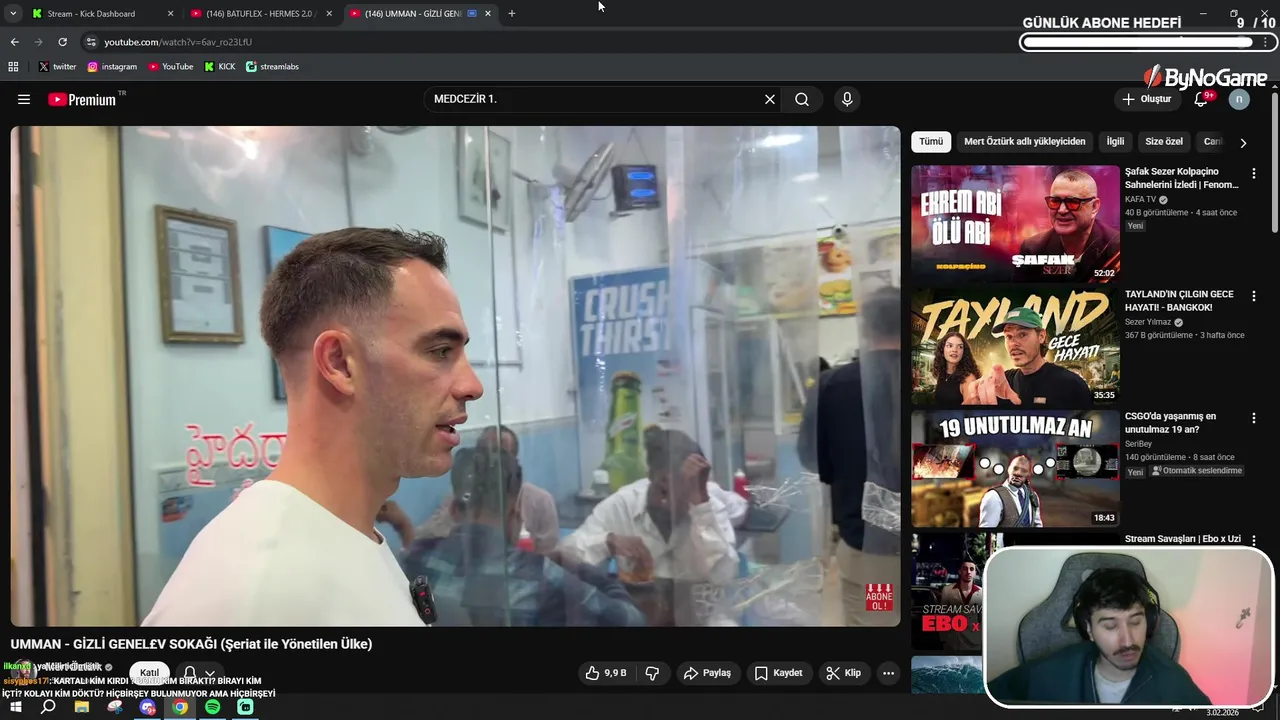Image resolution: width=1280 pixels, height=720 pixels.
Task: Open options for Stream Savaşları video
Action: pos(1254,541)
